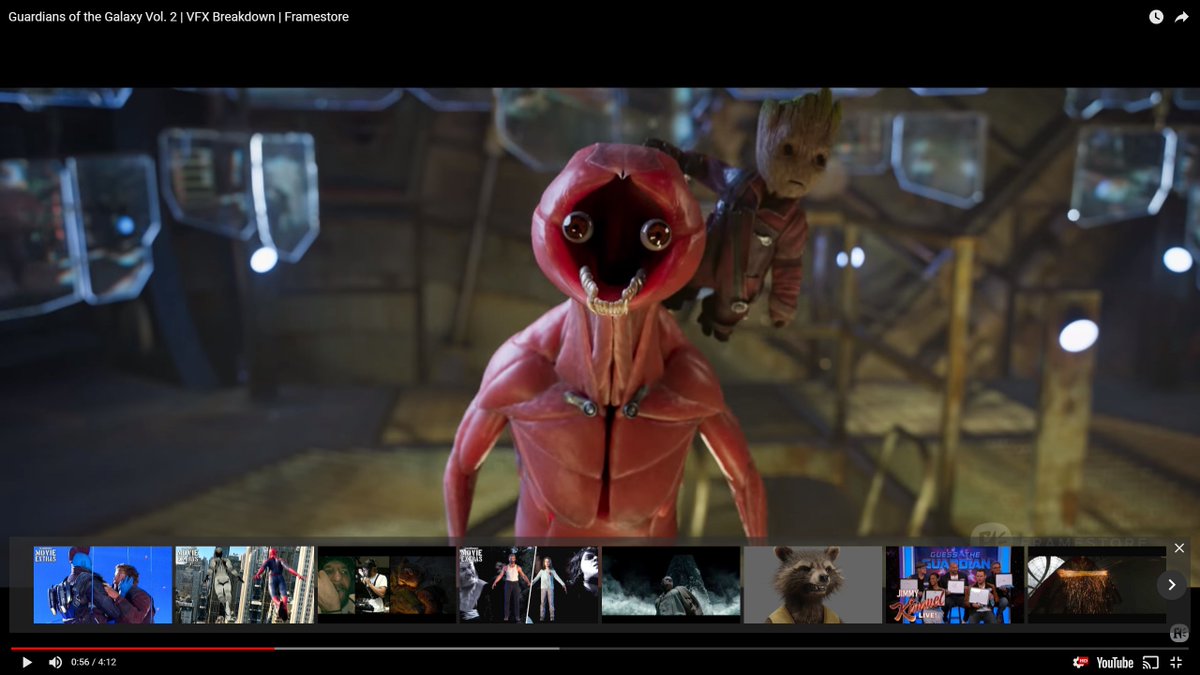Open the Jimmy Kimmel Live thumbnail
Viewport: 1200px width, 675px height.
point(955,585)
